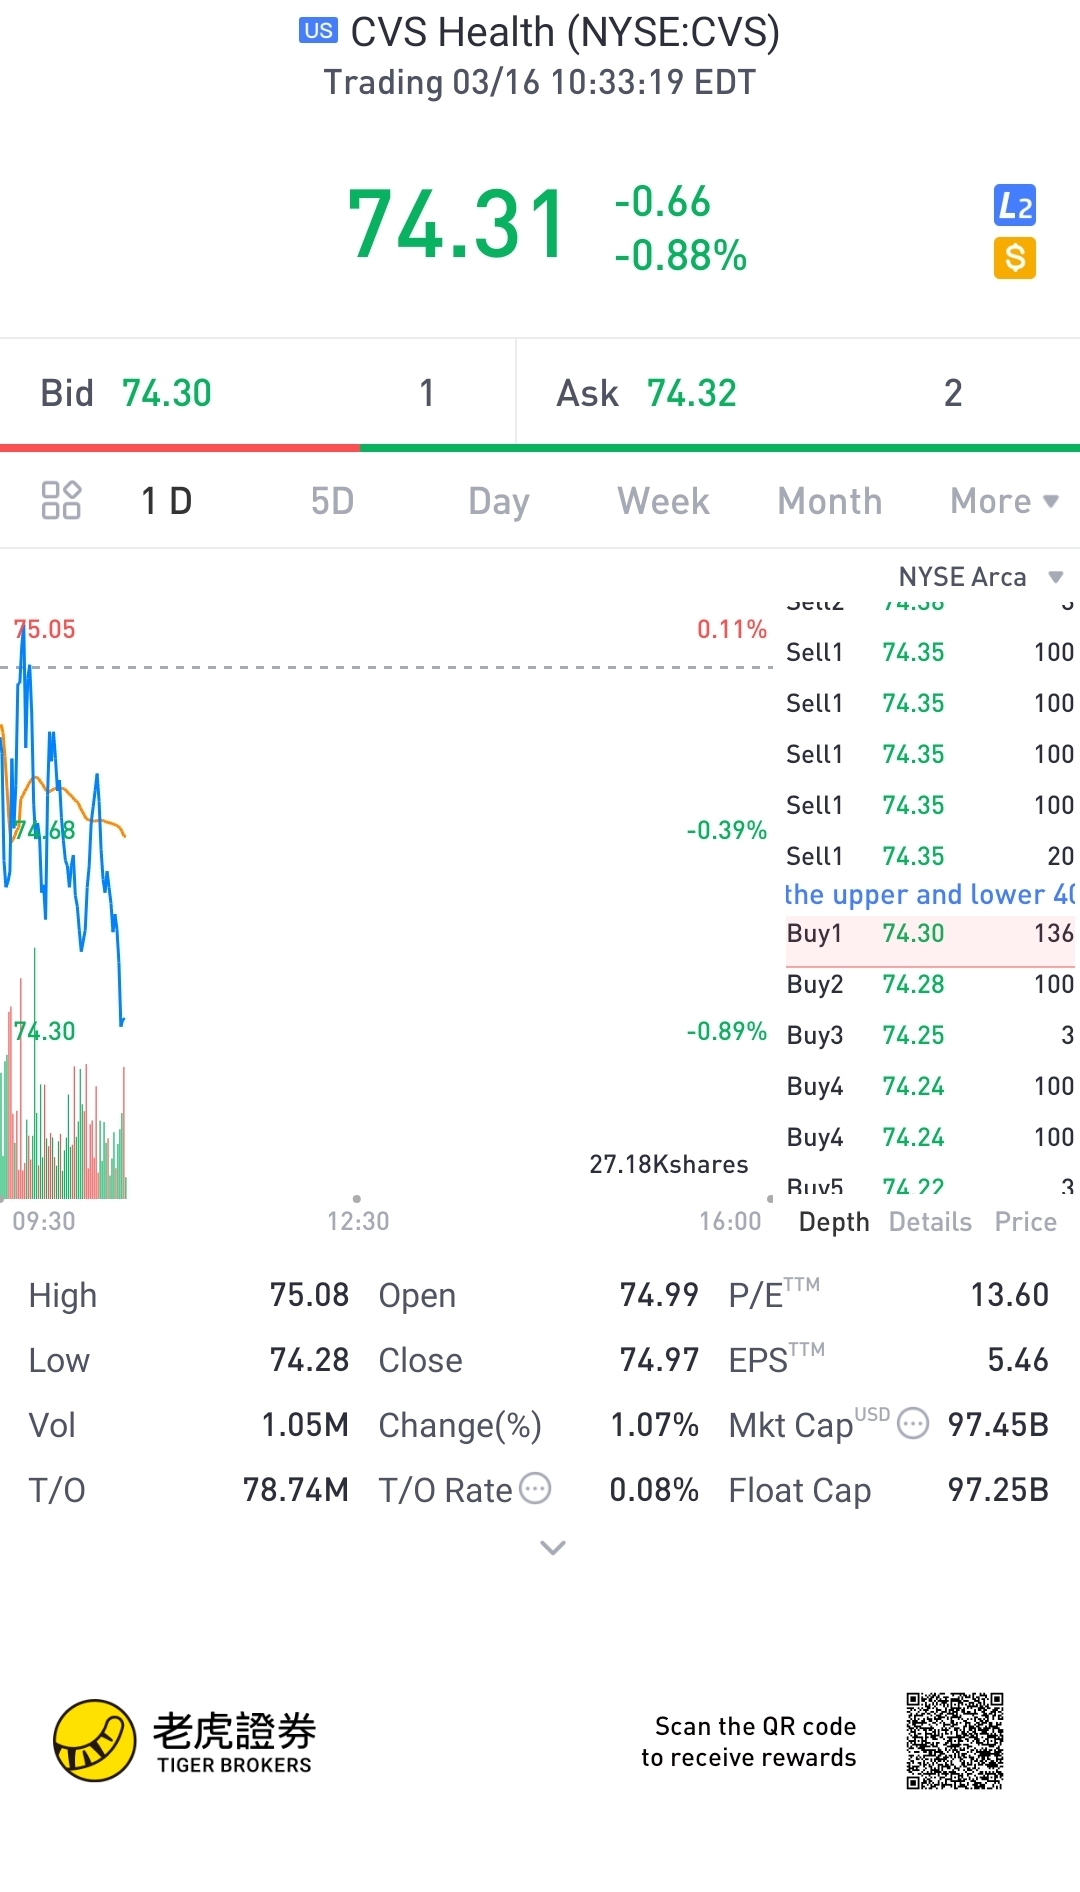The image size is (1080, 1892).
Task: Tap the orange dollar trade icon
Action: (x=1014, y=258)
